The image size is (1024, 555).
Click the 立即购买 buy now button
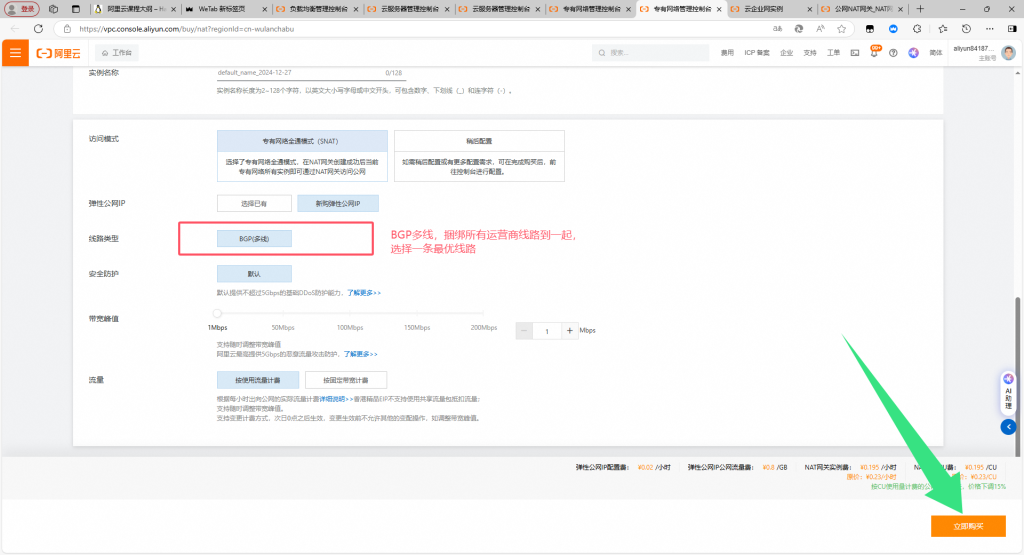[x=967, y=526]
